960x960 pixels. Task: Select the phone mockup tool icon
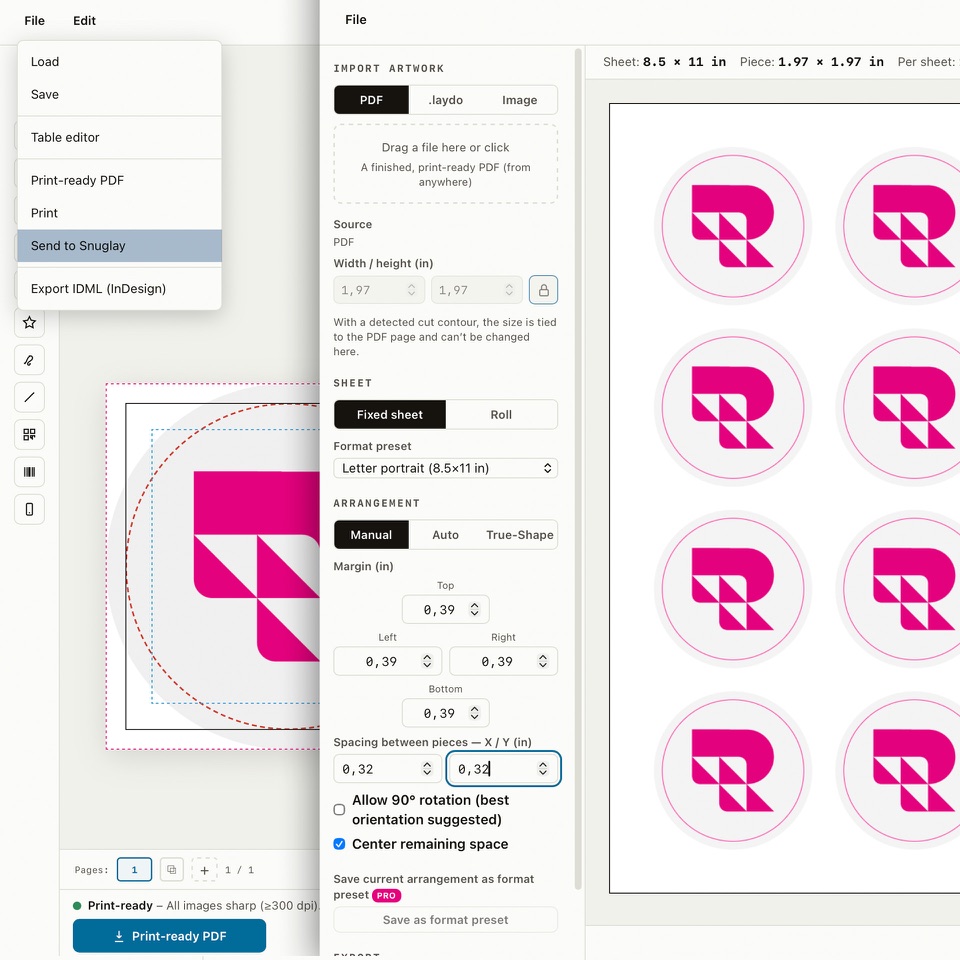[x=29, y=509]
